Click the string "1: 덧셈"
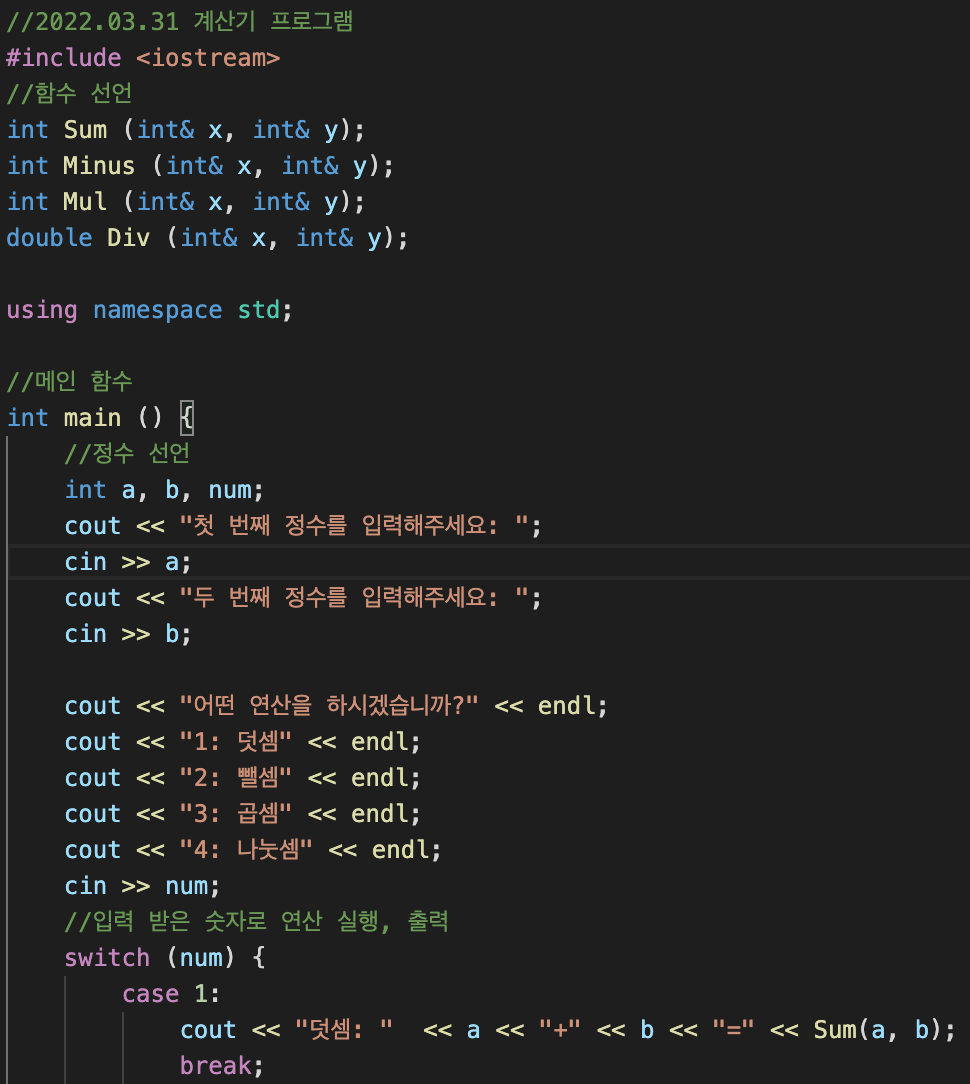Image resolution: width=970 pixels, height=1084 pixels. coord(236,741)
